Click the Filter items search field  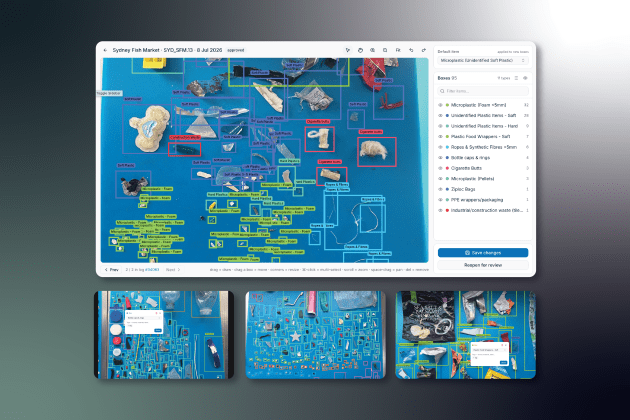click(x=483, y=91)
